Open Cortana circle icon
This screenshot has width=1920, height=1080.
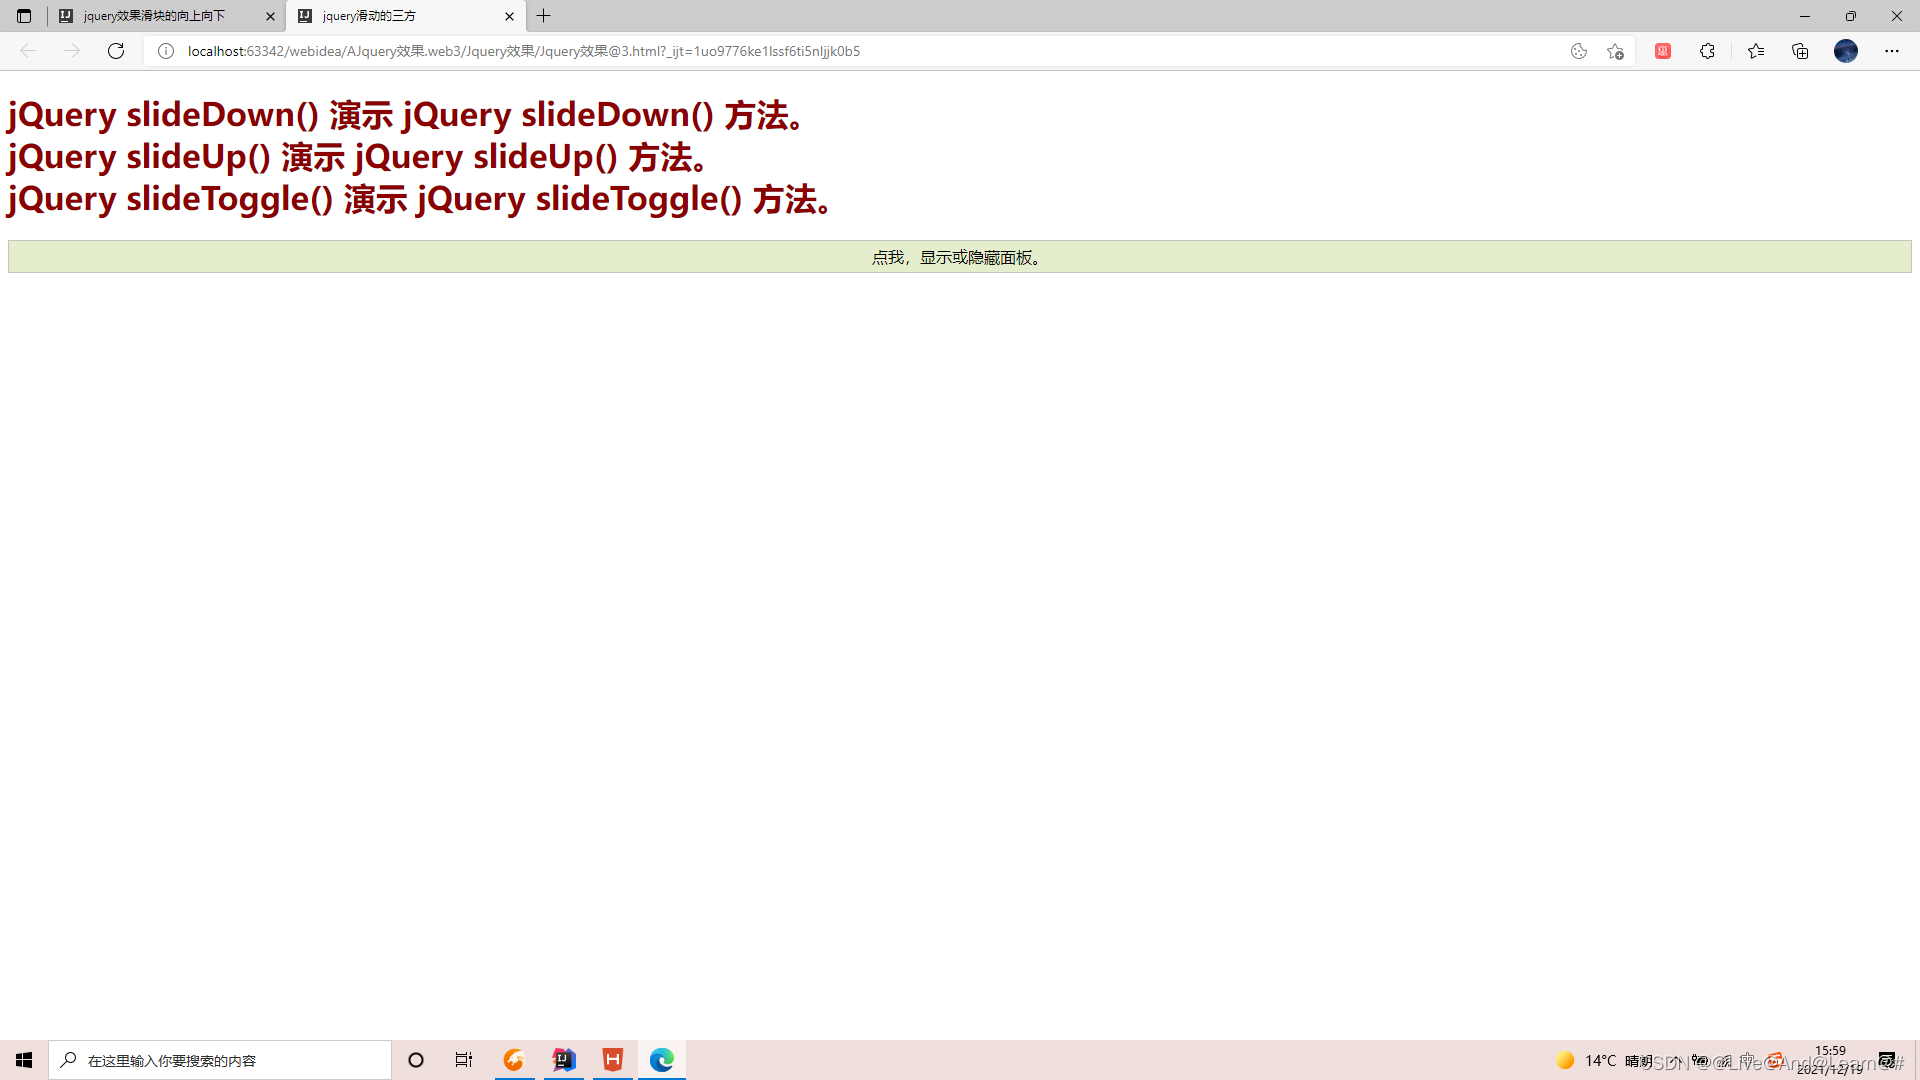click(x=416, y=1060)
